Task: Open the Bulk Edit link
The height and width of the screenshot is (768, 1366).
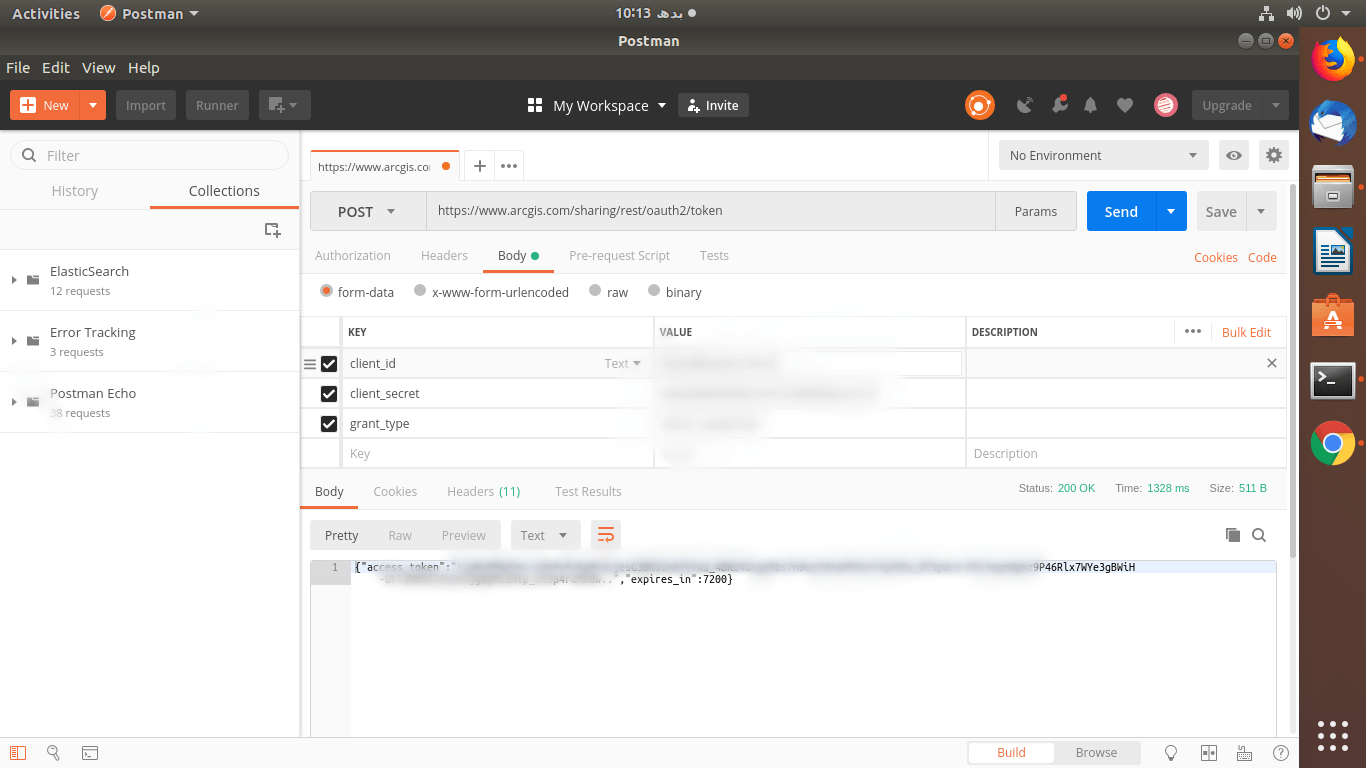Action: point(1246,332)
